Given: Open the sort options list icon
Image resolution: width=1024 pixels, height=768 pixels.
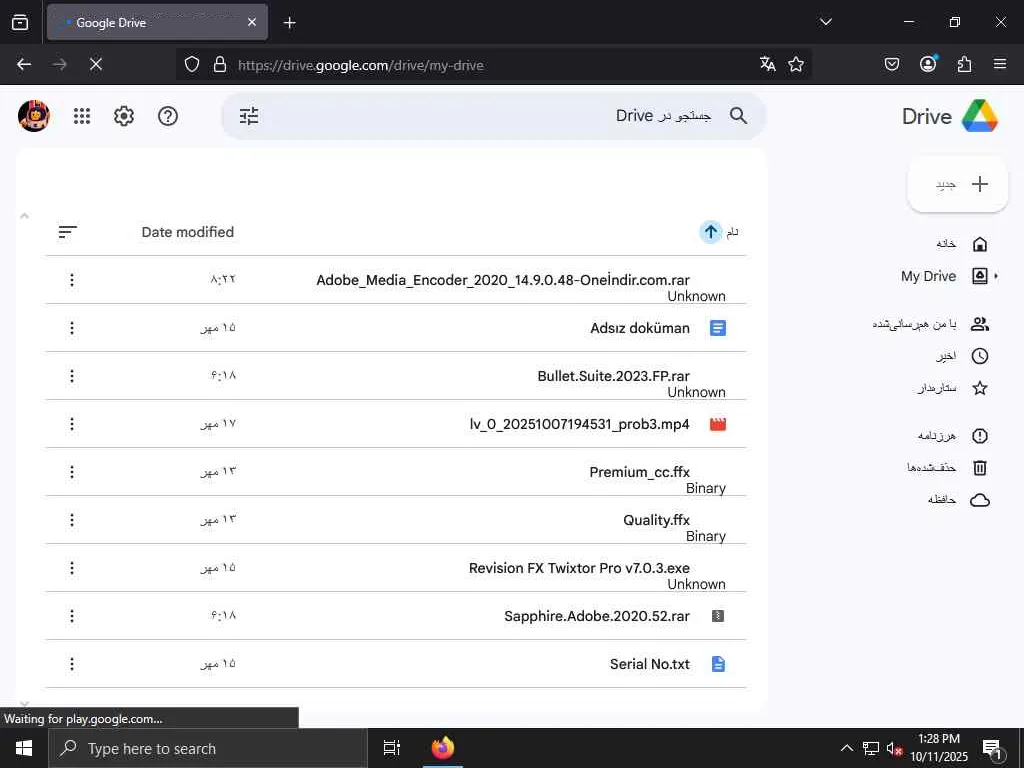Looking at the screenshot, I should 67,232.
